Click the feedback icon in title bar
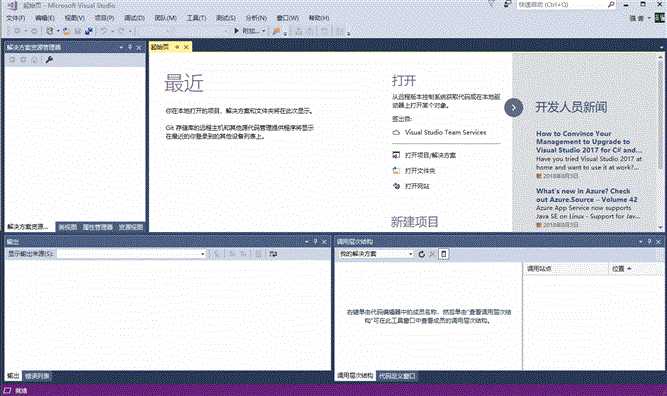Screen dimensions: 667x396 pos(507,5)
